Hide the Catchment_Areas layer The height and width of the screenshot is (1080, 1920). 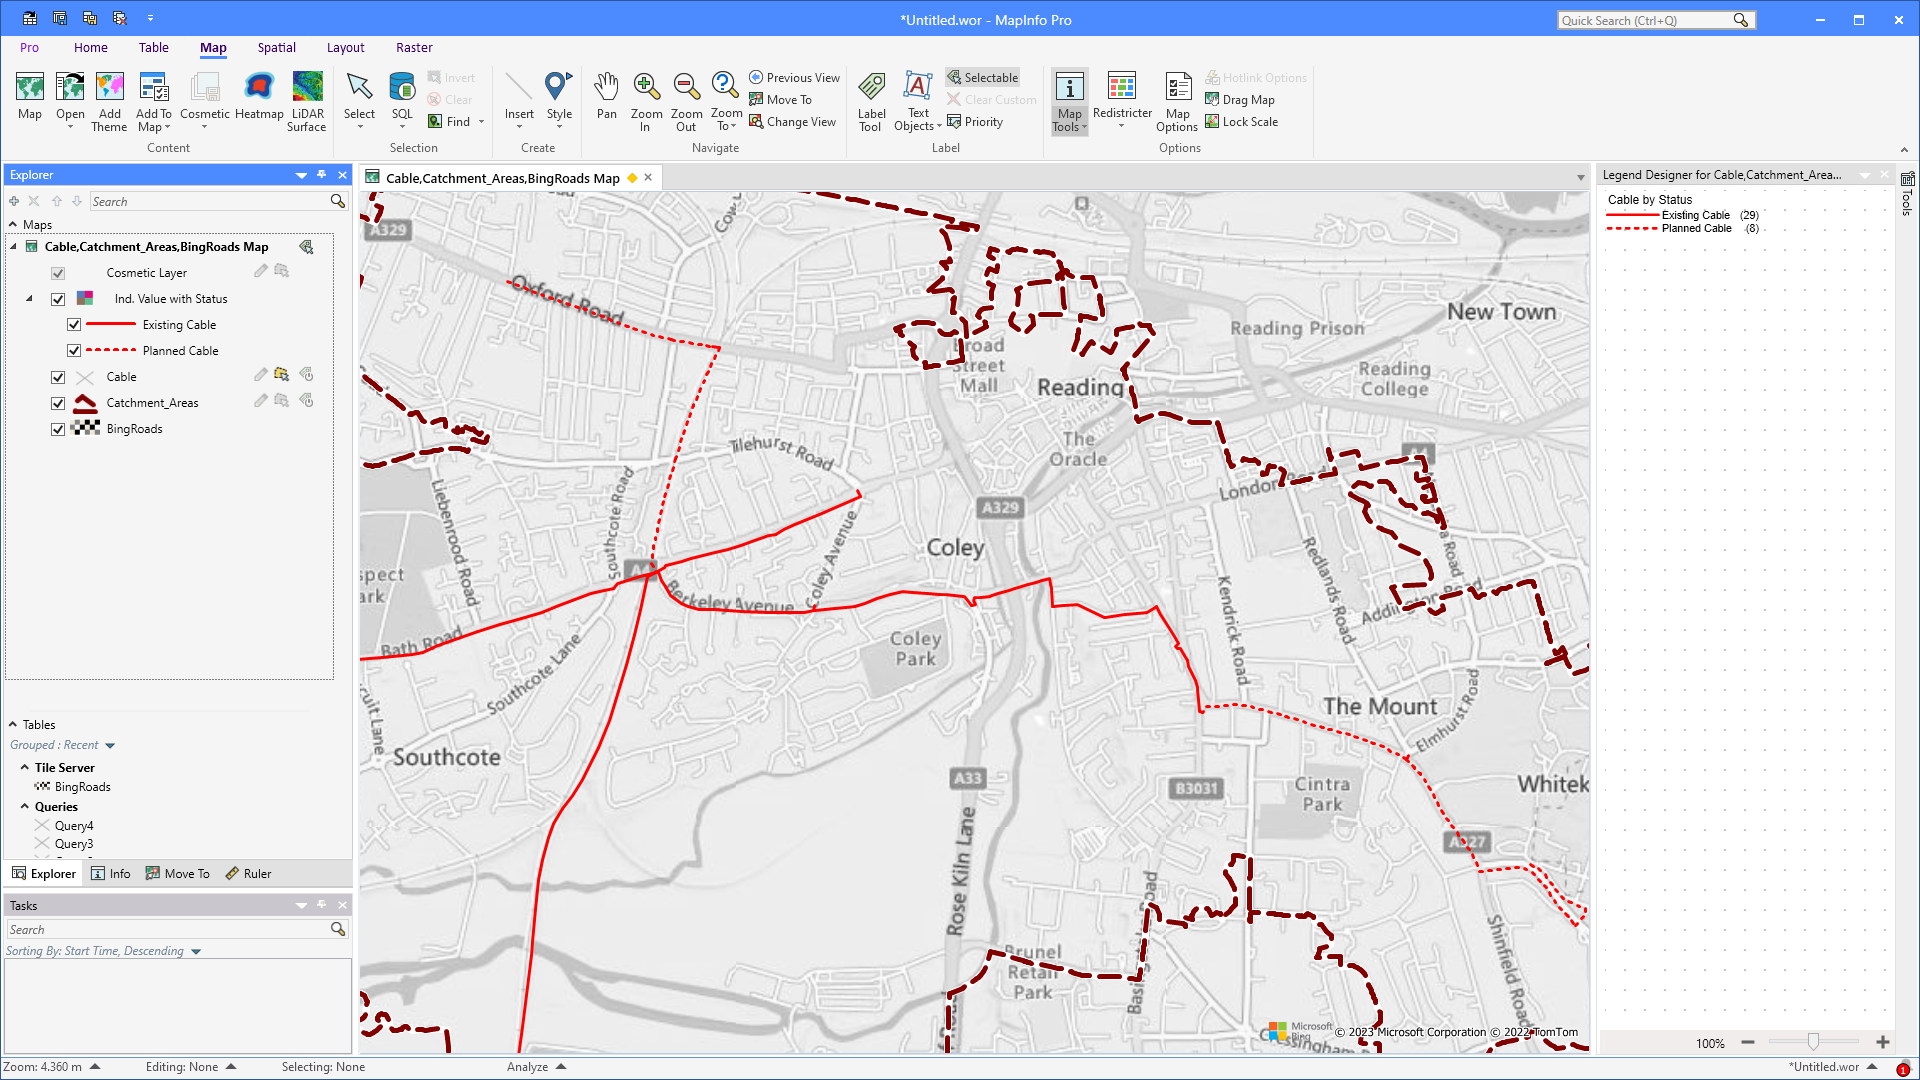(58, 402)
